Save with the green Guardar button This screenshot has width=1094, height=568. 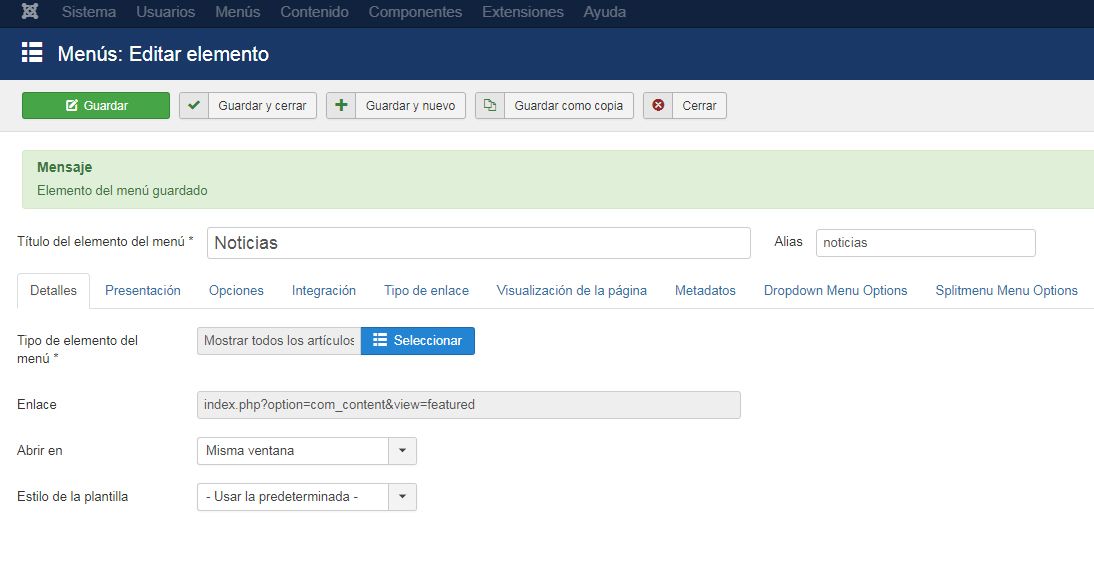tap(96, 105)
